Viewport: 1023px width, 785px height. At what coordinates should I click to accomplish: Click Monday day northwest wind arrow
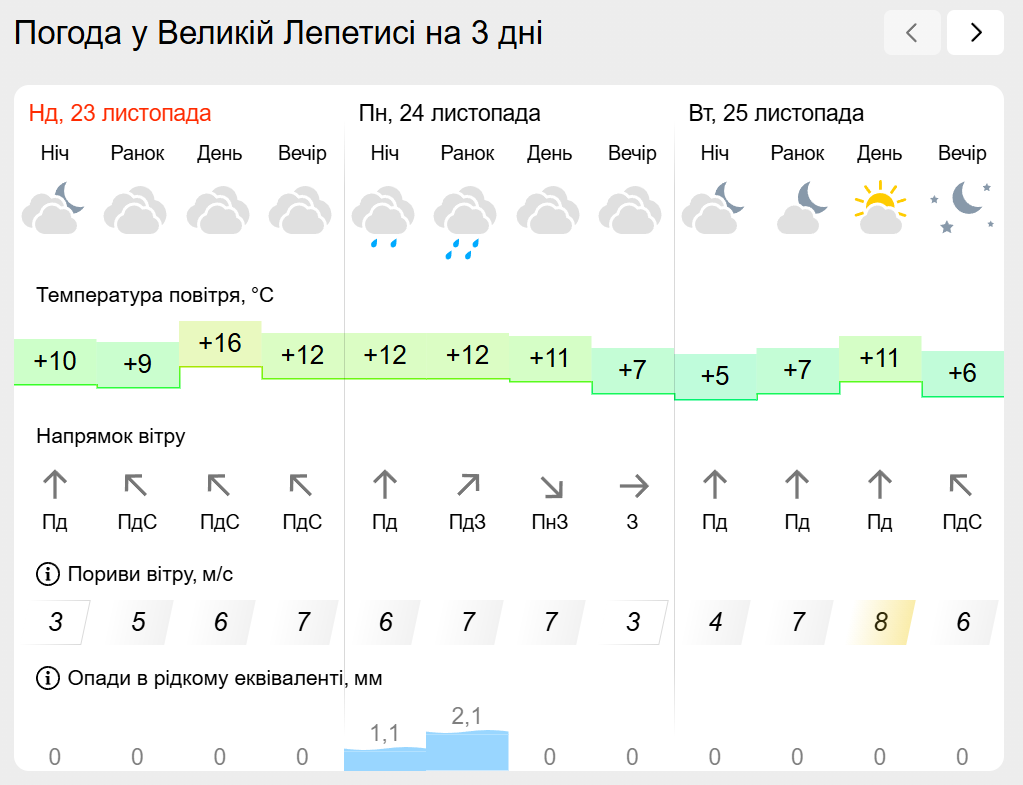[551, 487]
